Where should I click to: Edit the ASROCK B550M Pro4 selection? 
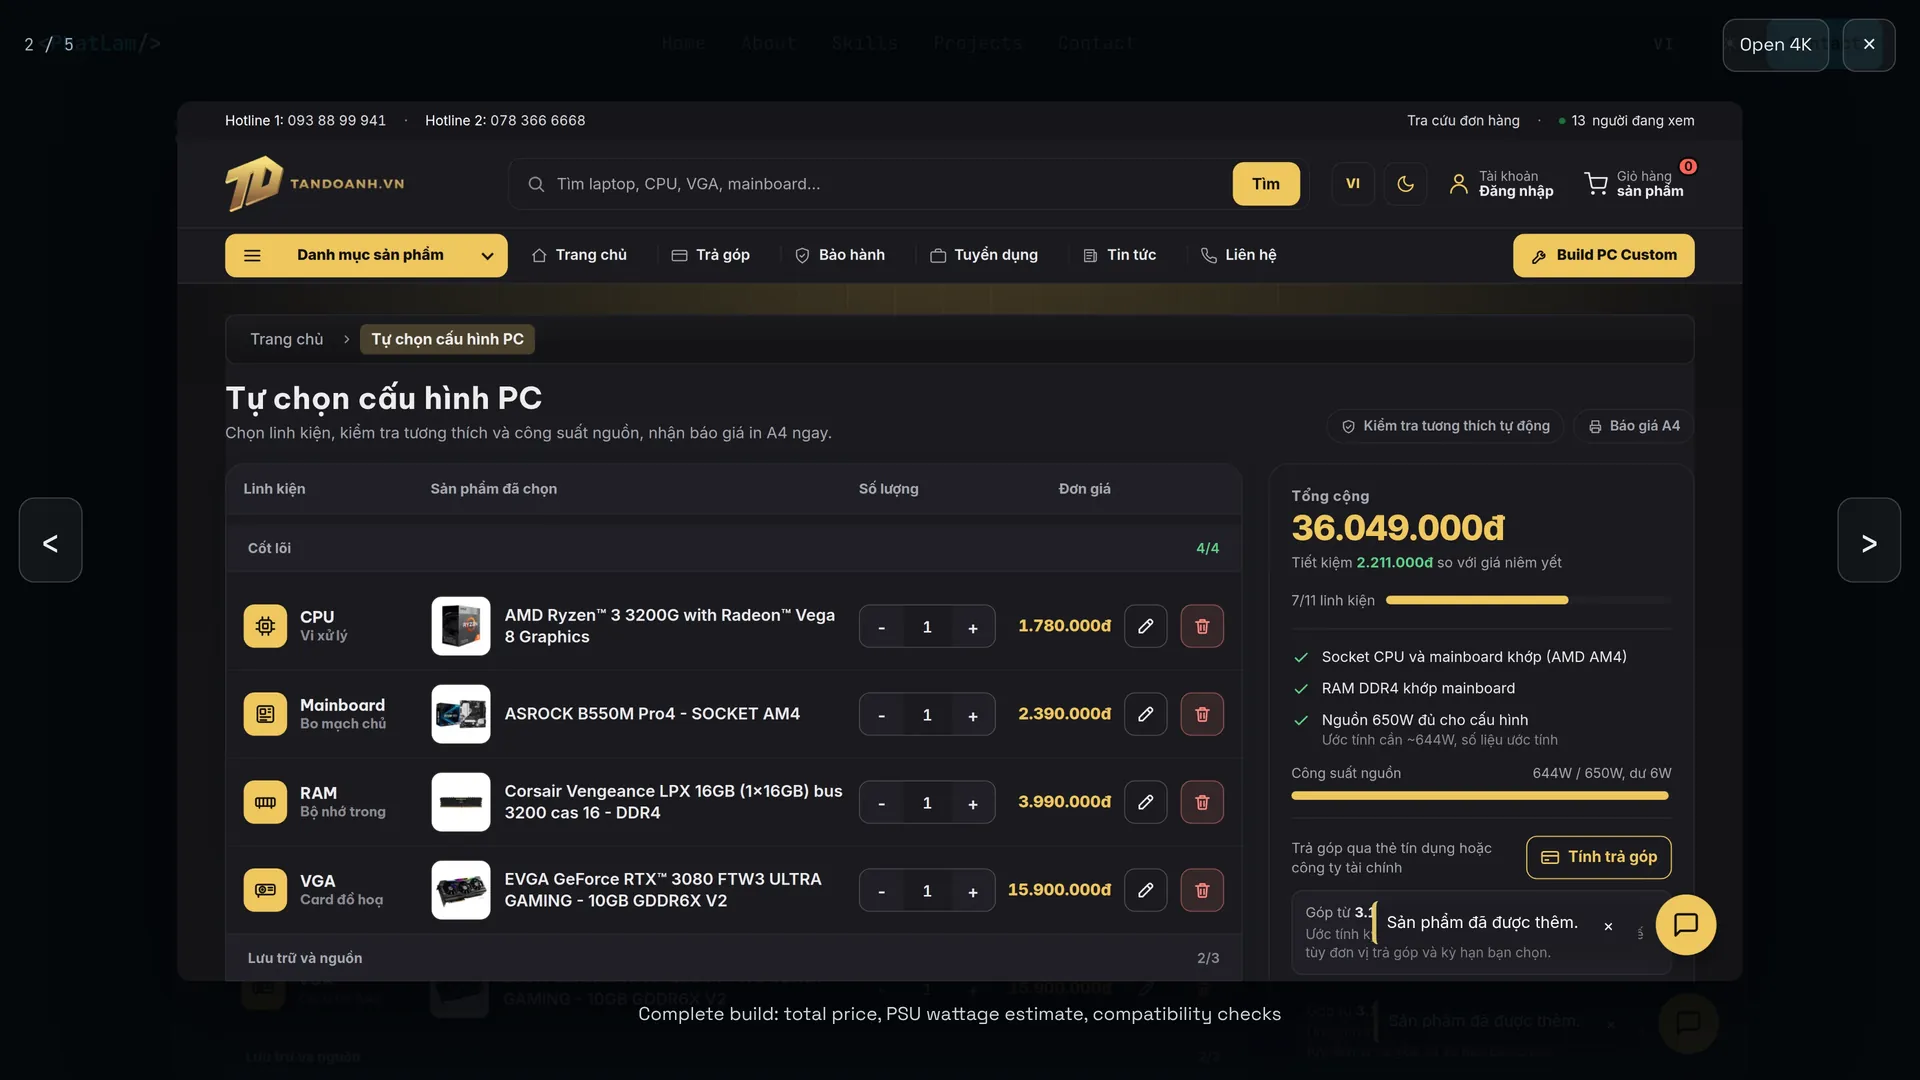tap(1146, 714)
